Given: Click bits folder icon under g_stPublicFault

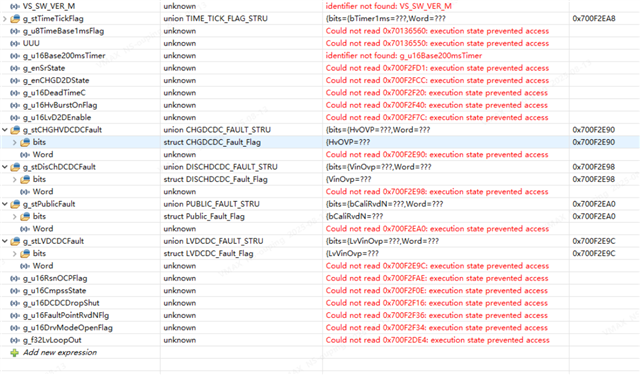Looking at the screenshot, I should coord(25,217).
